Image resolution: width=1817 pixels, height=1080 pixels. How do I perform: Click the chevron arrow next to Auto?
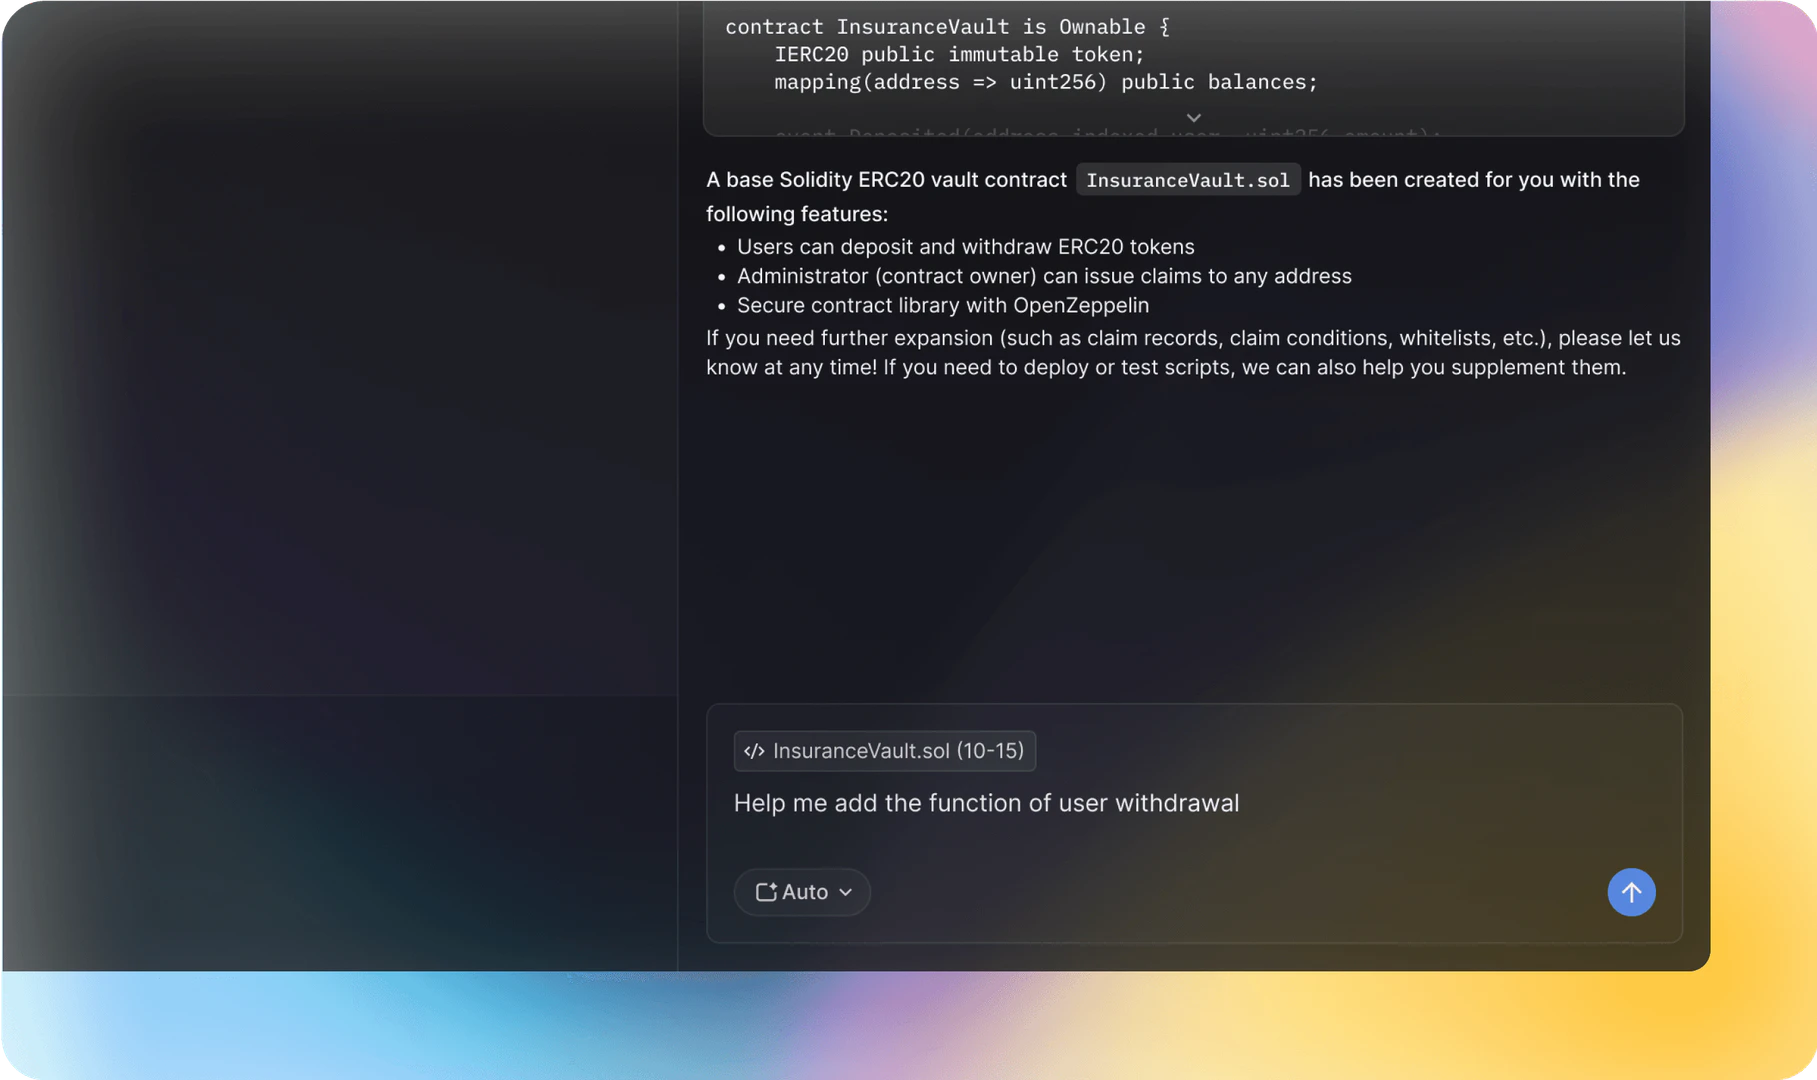[843, 893]
